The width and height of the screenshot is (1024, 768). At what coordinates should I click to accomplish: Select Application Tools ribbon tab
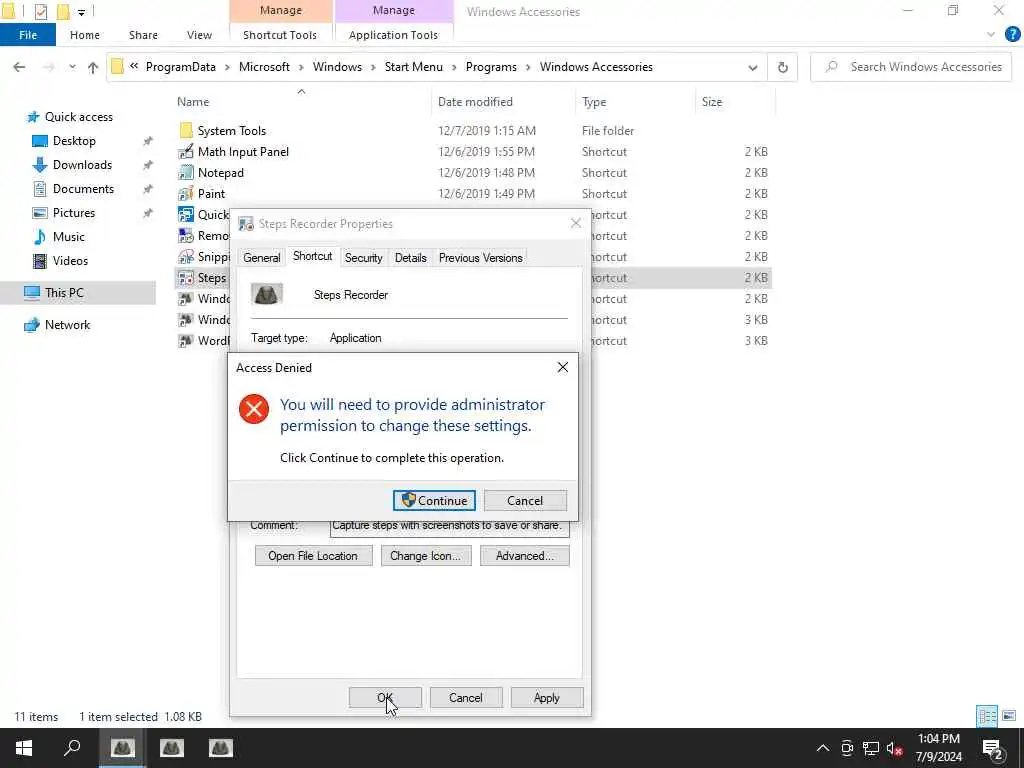coord(393,35)
